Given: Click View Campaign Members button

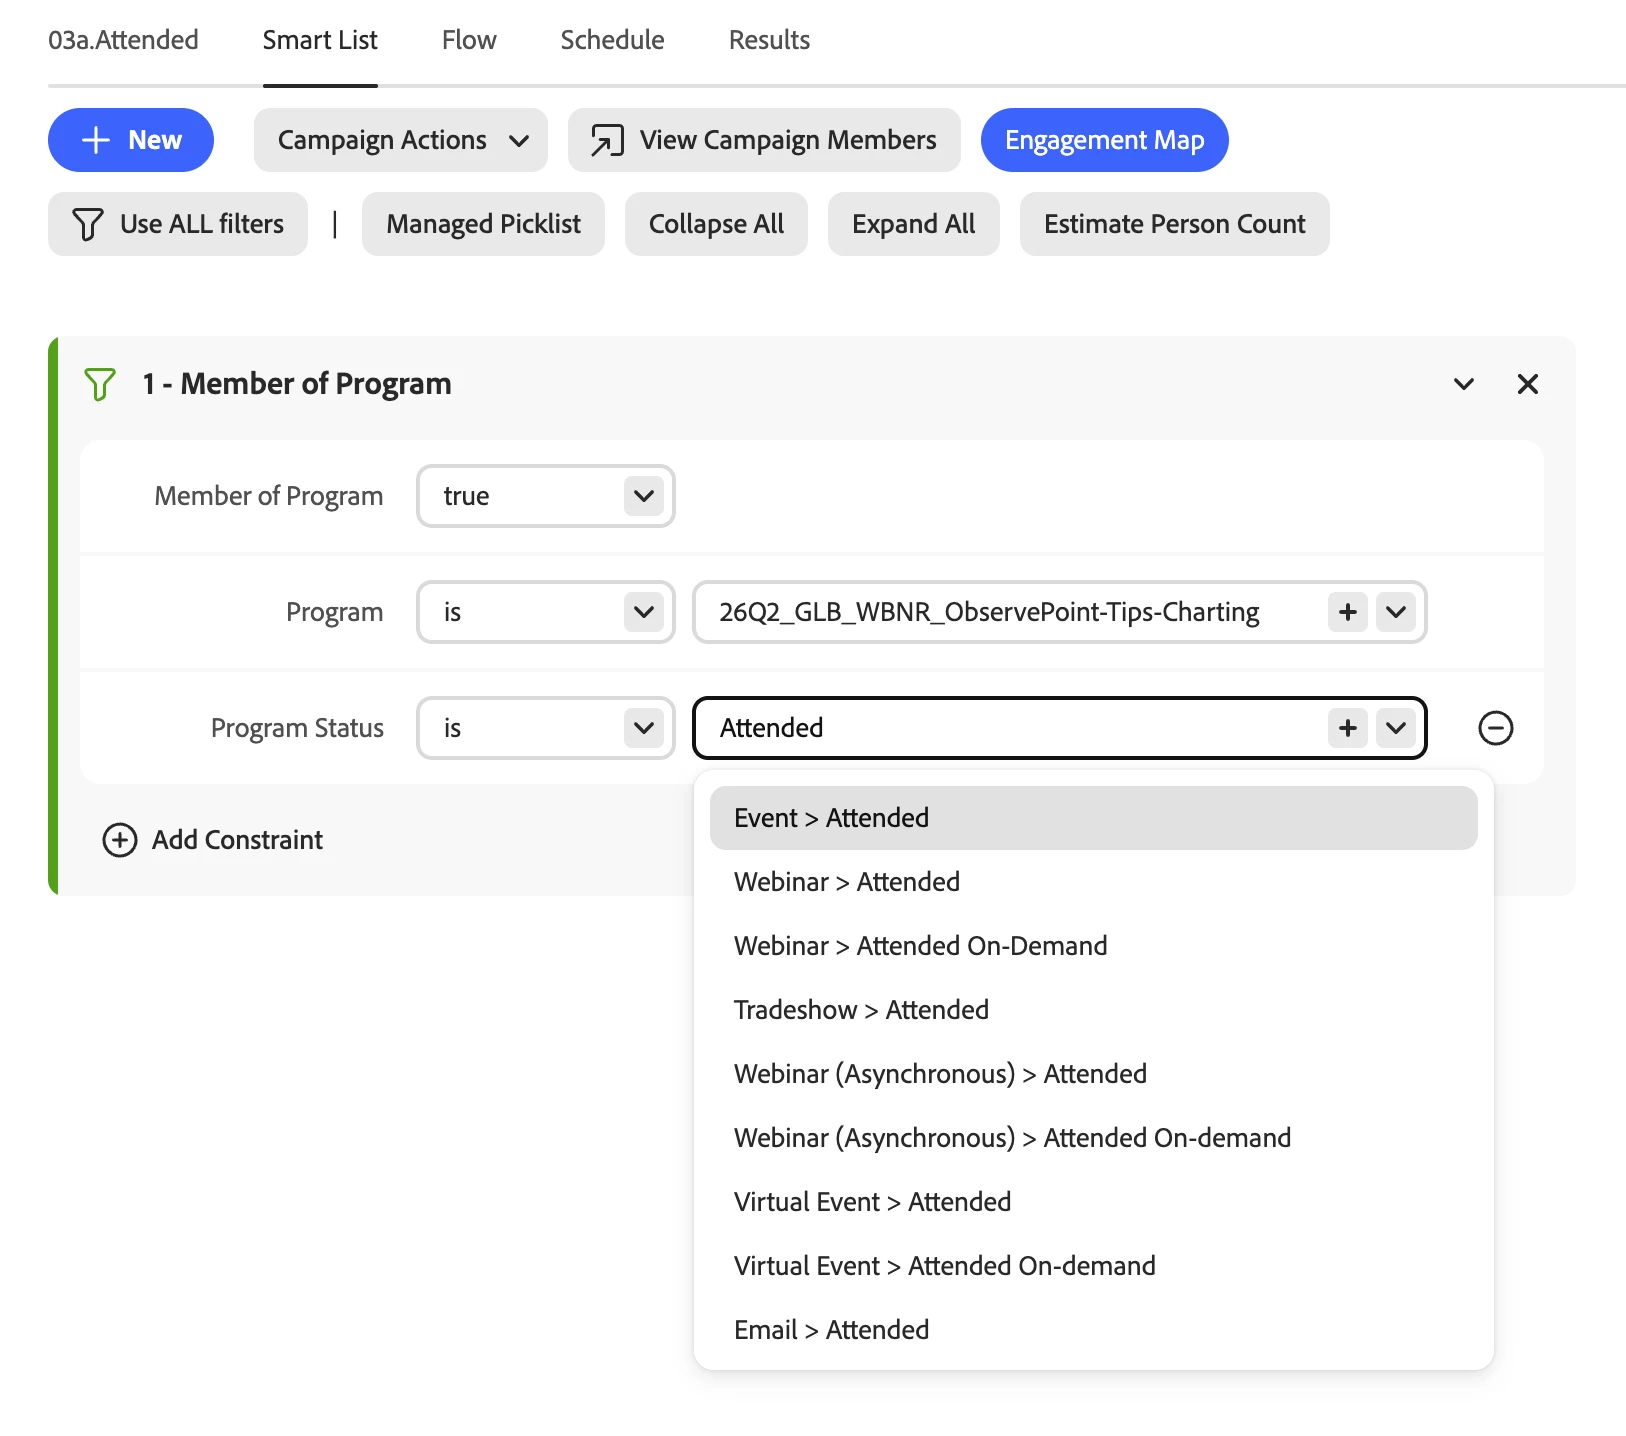Looking at the screenshot, I should coord(764,140).
